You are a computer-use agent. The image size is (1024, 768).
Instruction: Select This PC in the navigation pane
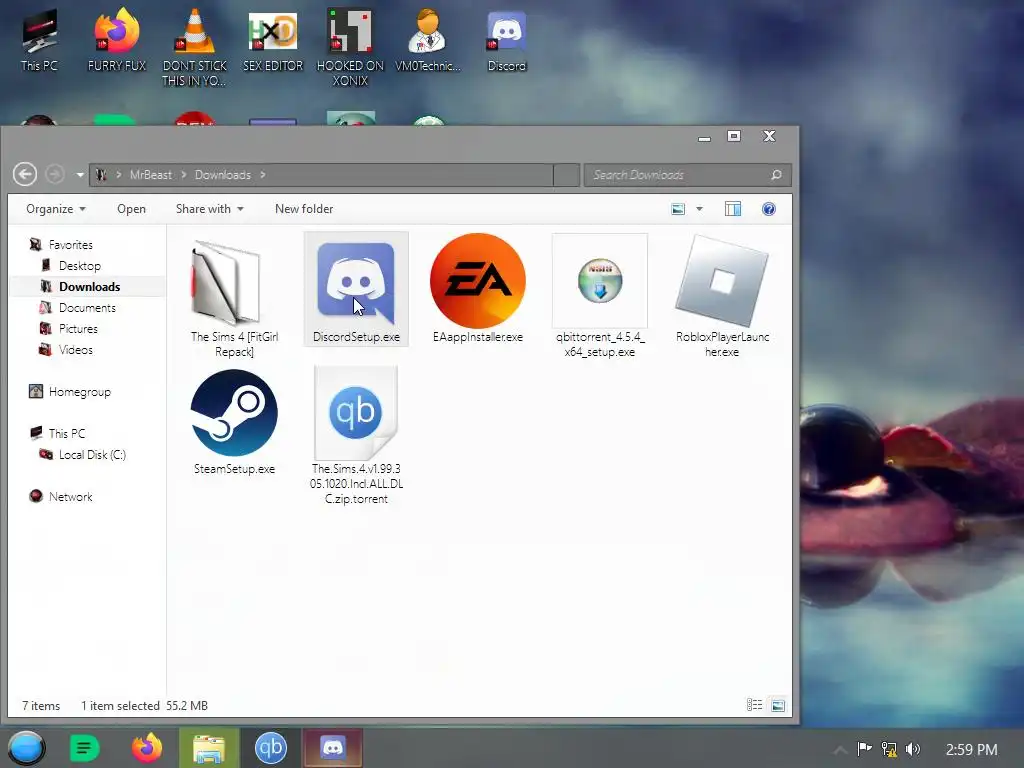coord(67,434)
